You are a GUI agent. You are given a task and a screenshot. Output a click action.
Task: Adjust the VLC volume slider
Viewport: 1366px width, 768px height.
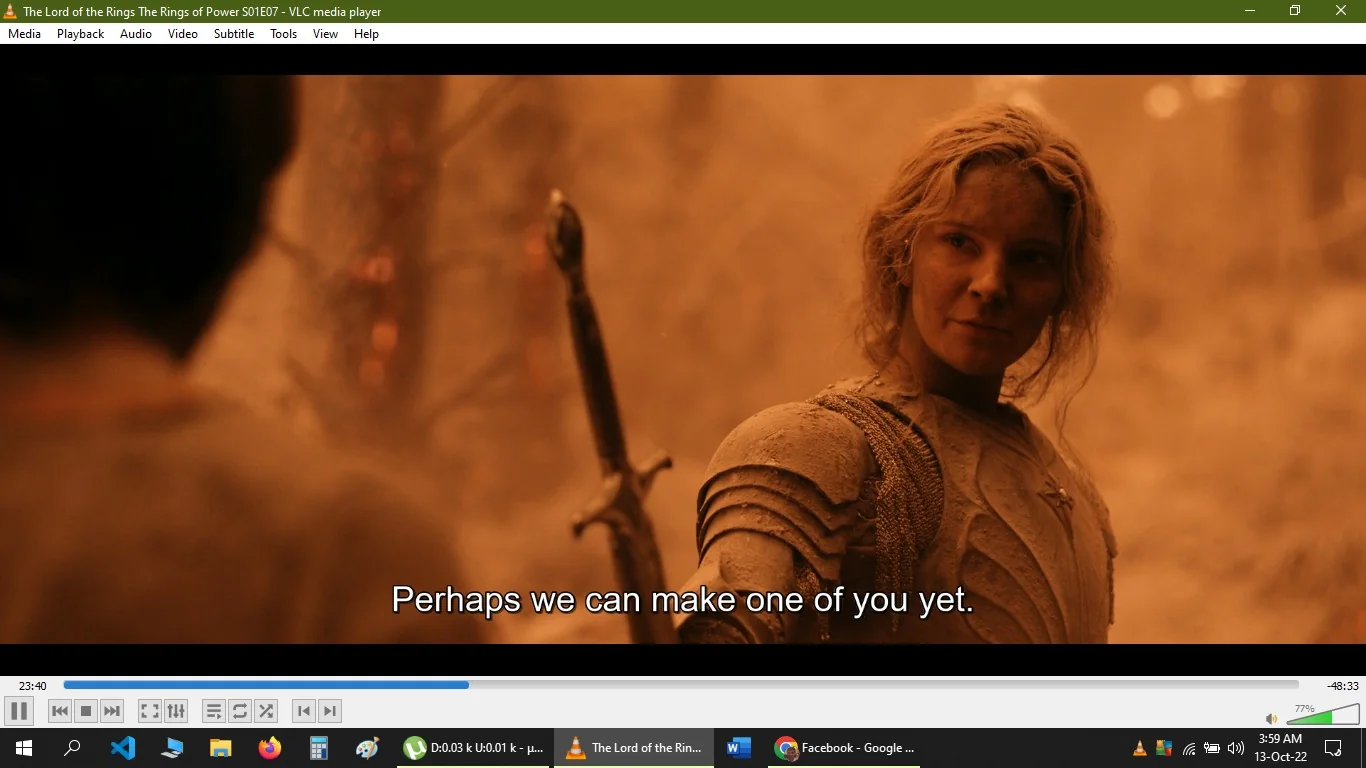[1323, 714]
